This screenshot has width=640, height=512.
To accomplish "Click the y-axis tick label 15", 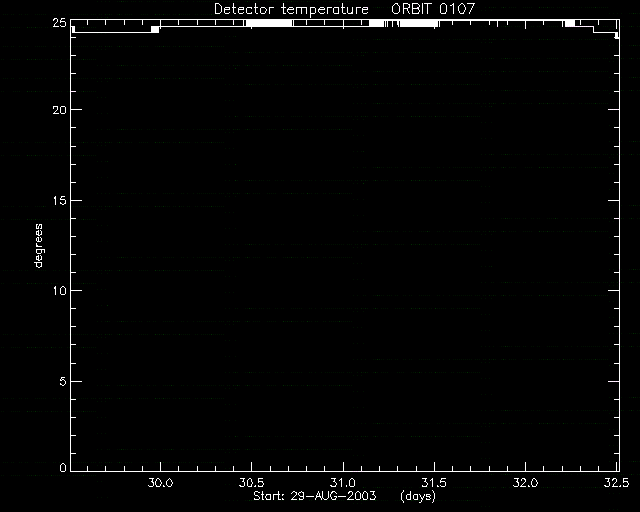I will click(60, 200).
